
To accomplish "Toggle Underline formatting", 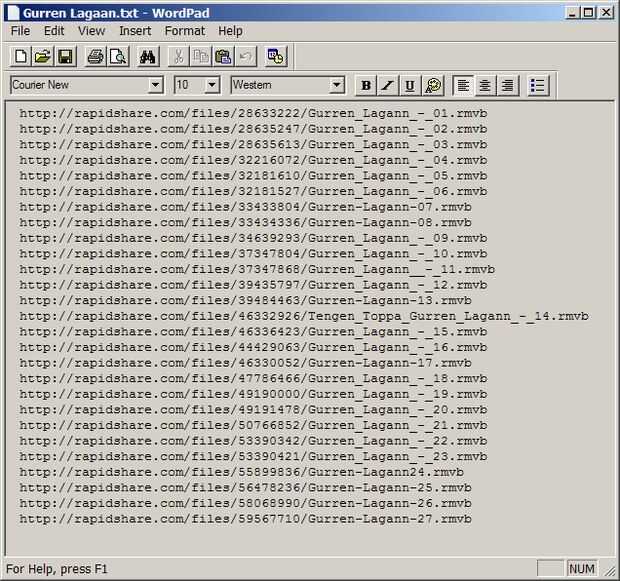I will coord(410,85).
